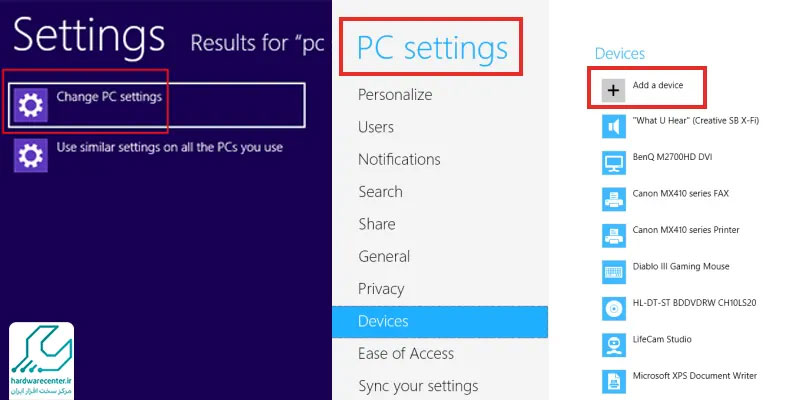Open the Search settings category

click(x=380, y=192)
